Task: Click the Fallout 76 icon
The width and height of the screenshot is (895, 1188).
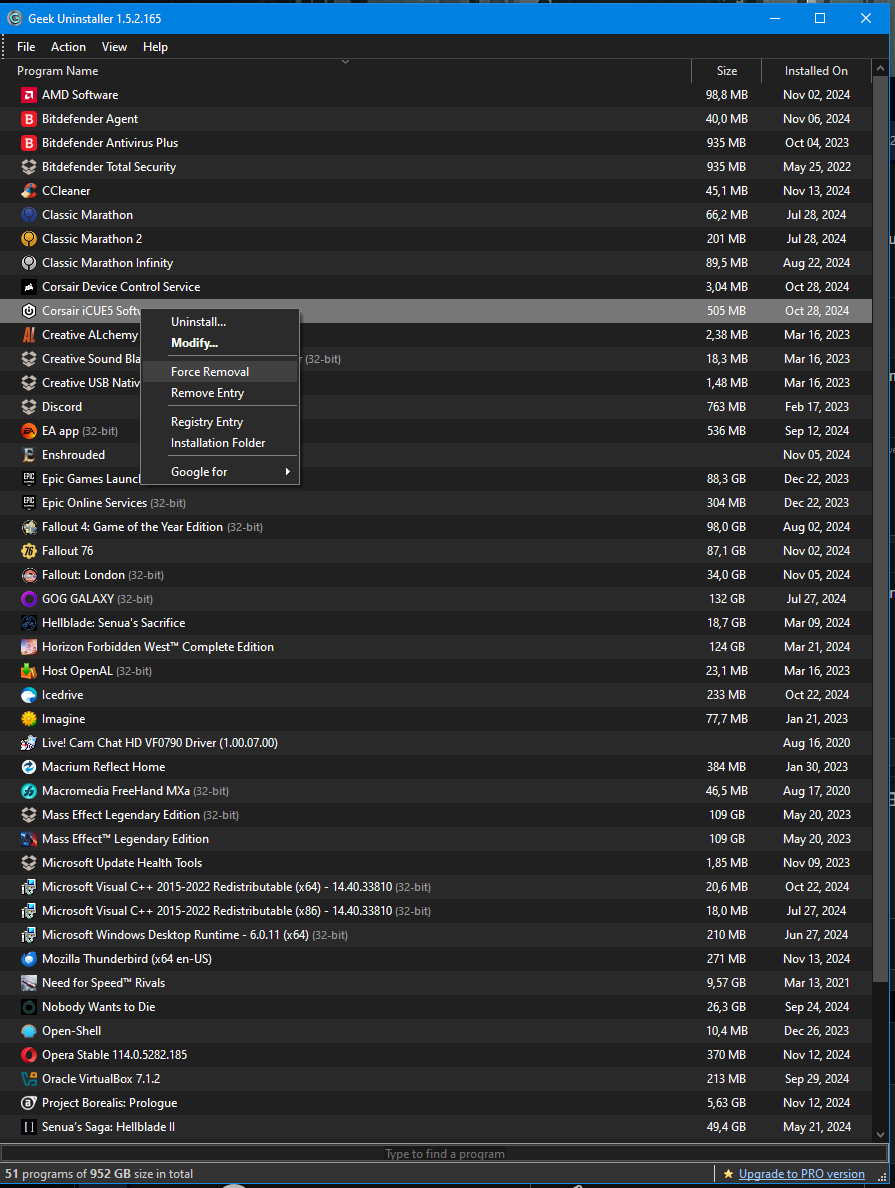Action: coord(29,551)
